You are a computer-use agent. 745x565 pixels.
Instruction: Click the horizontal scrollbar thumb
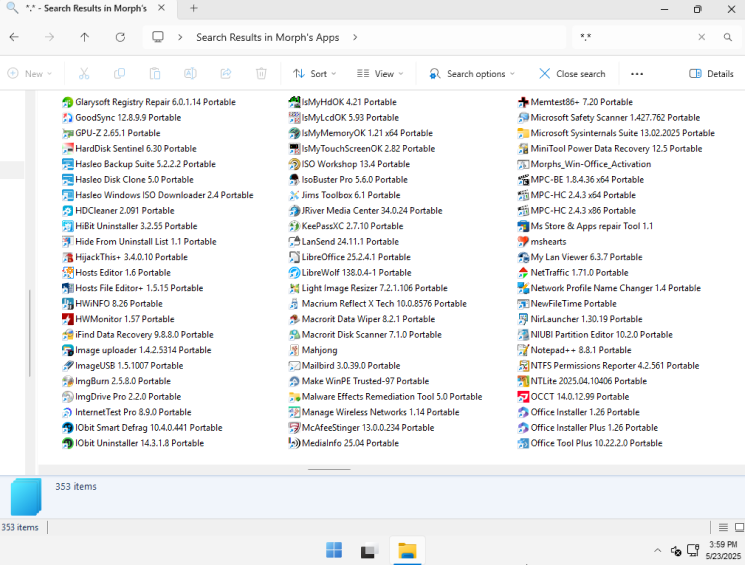point(329,469)
